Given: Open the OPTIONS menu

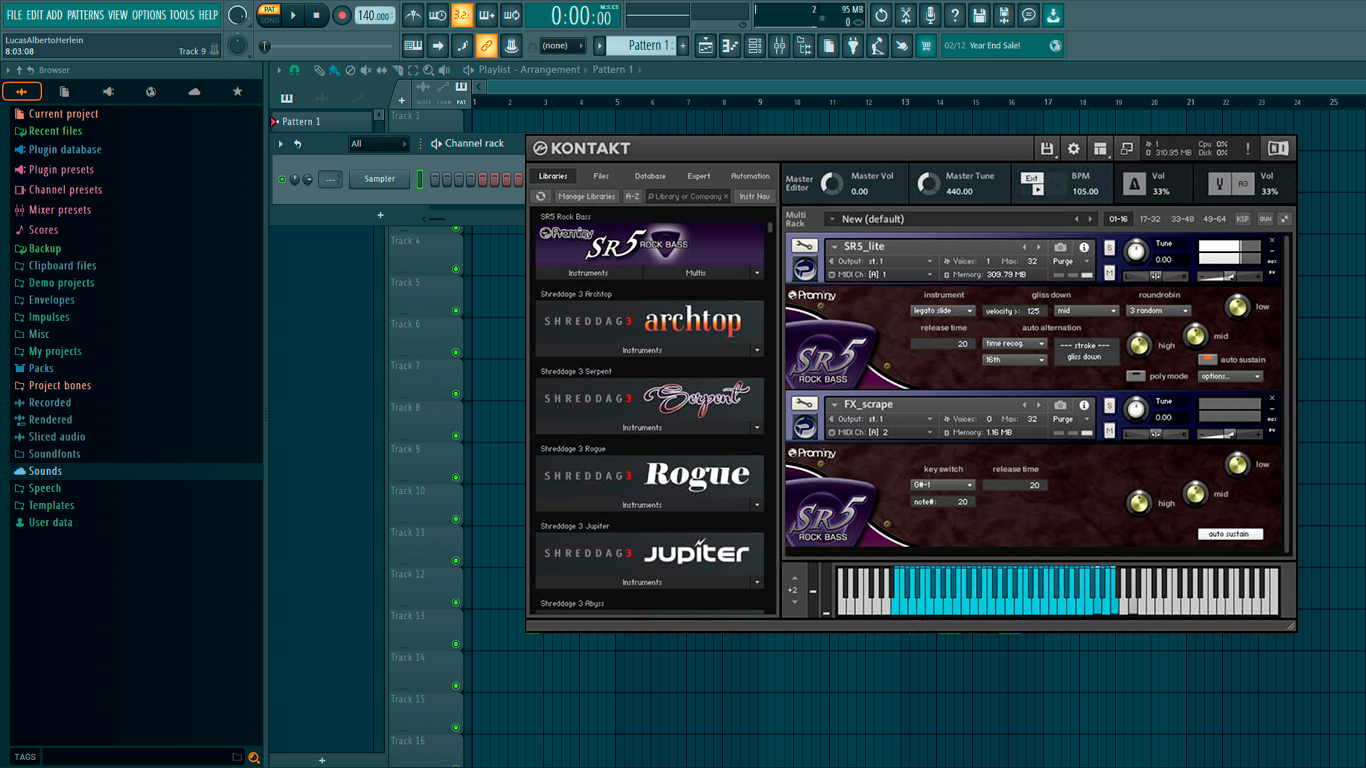Looking at the screenshot, I should [149, 15].
